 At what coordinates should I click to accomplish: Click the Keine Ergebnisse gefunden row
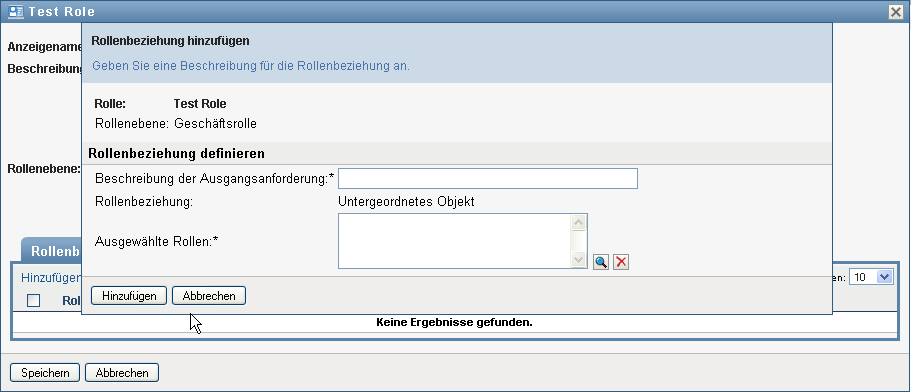point(455,322)
